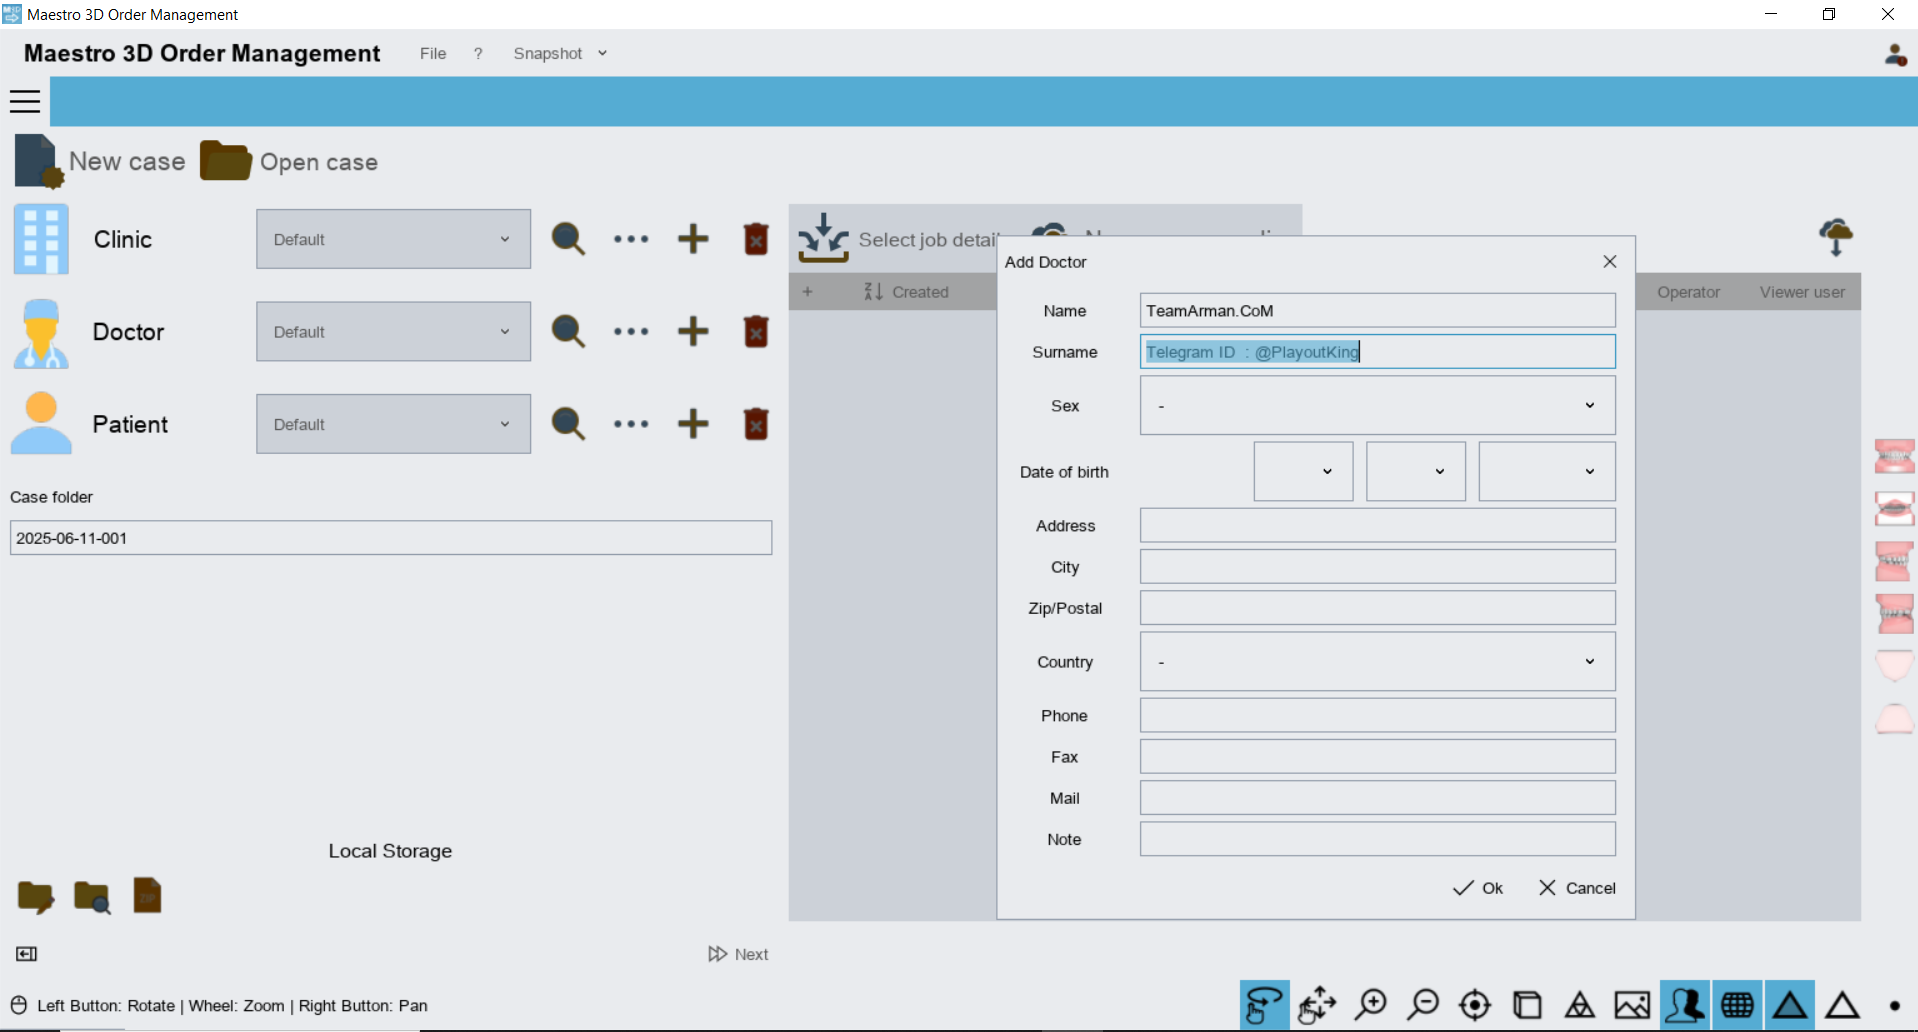The image size is (1918, 1032).
Task: Open the Snapshot menu
Action: [x=547, y=54]
